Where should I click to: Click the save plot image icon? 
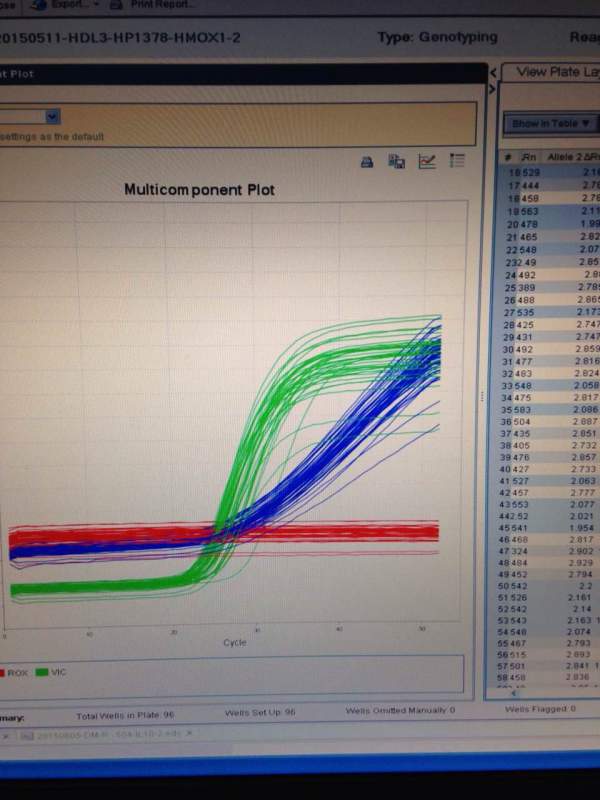(396, 162)
